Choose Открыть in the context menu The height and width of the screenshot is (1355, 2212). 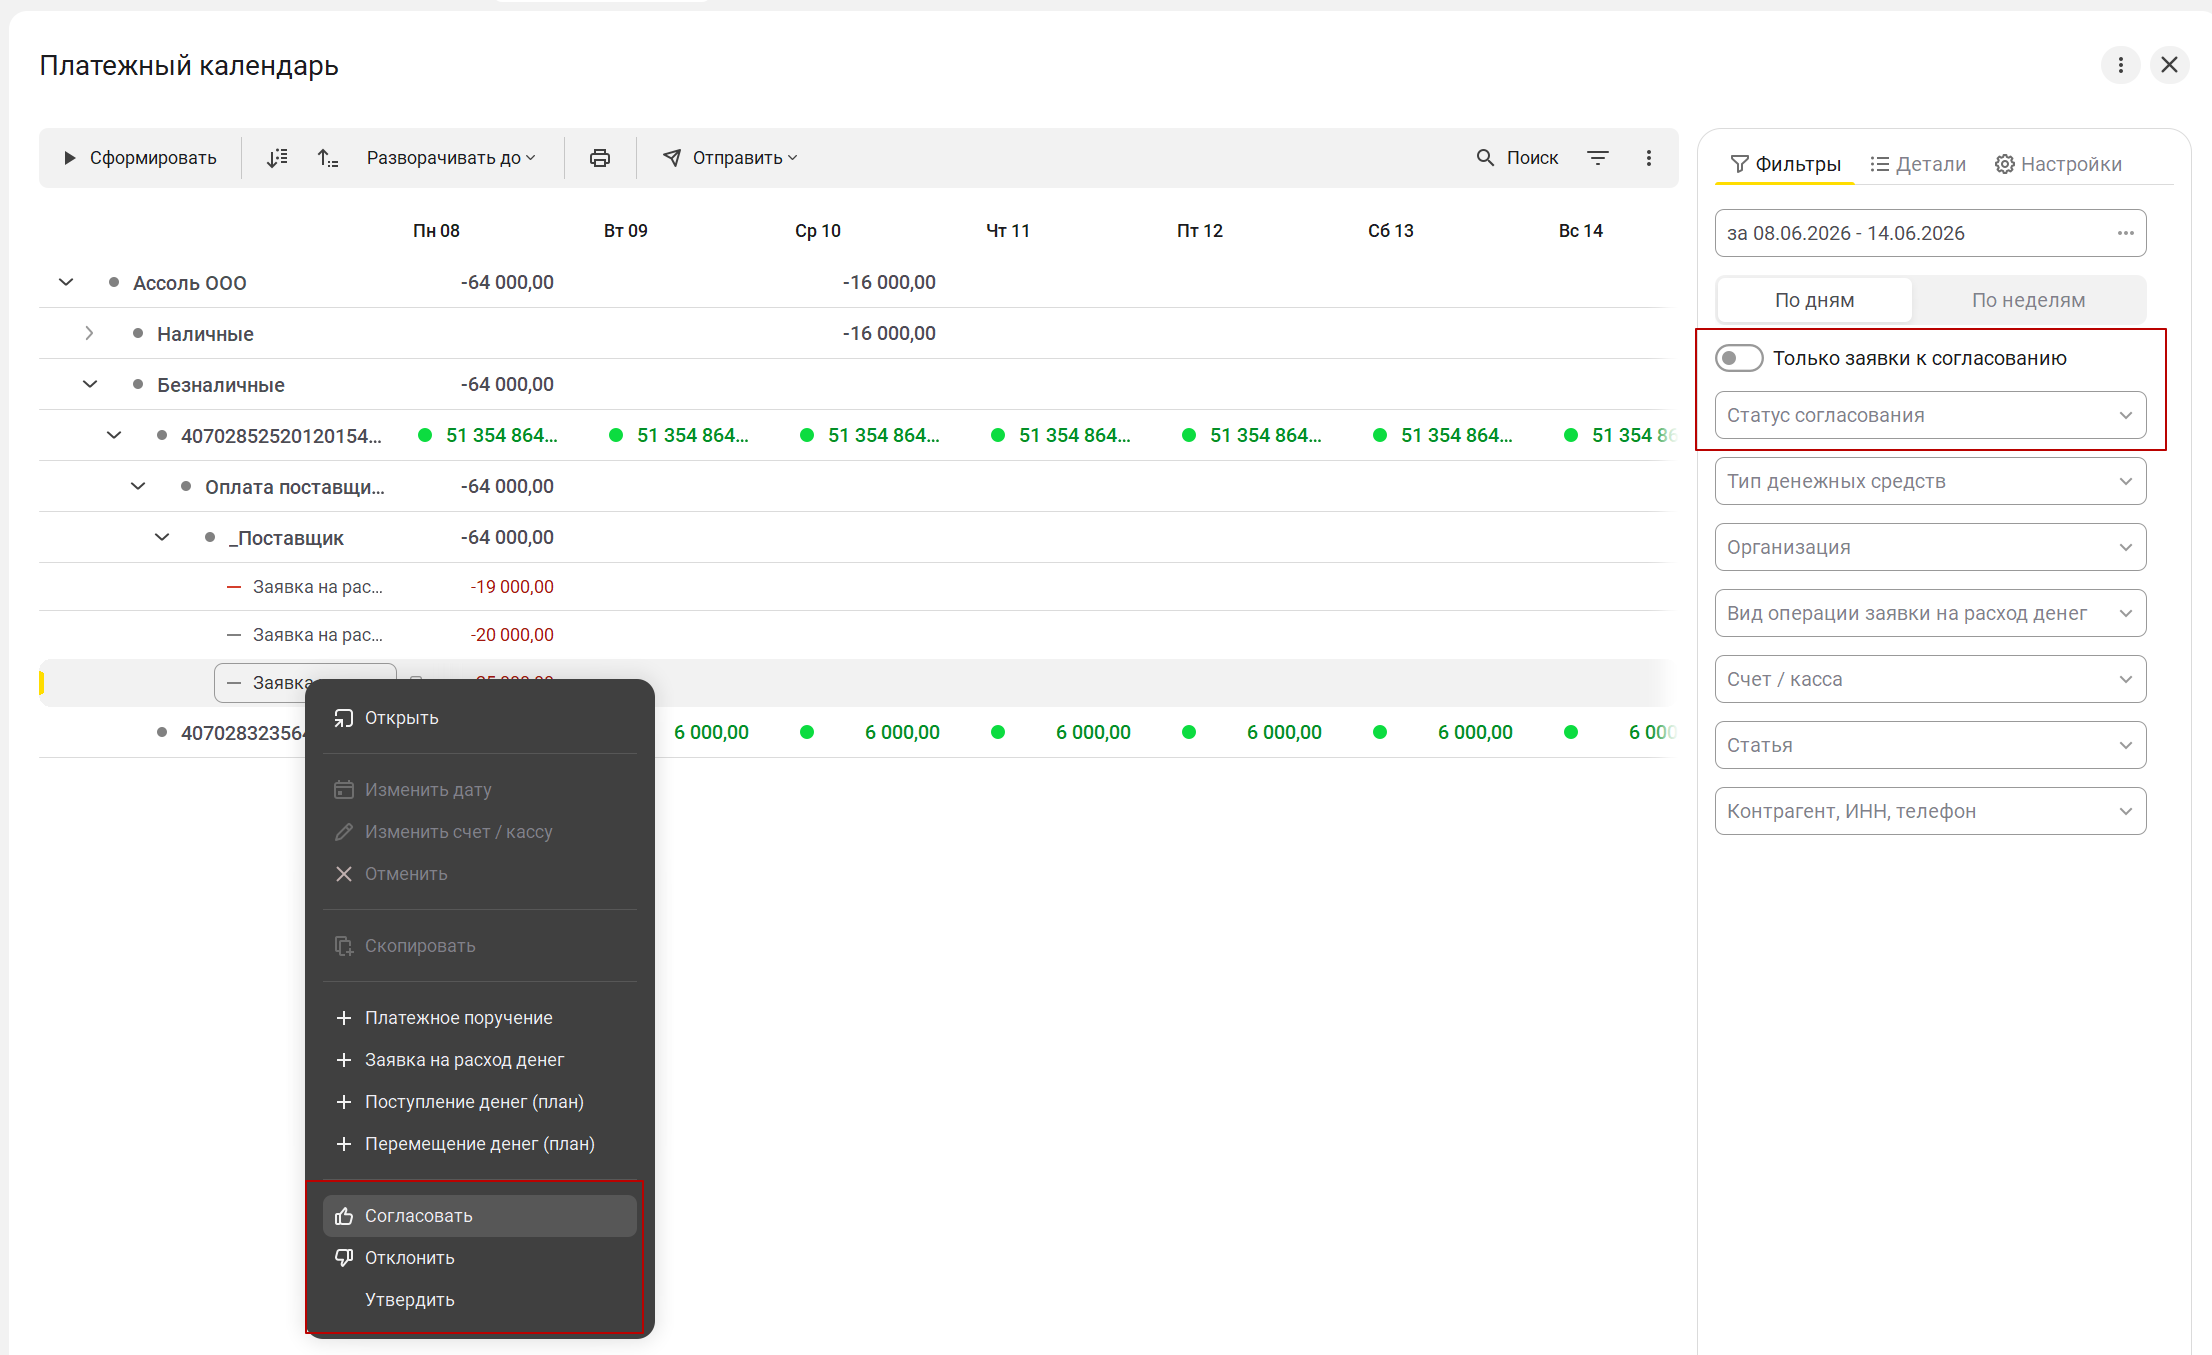[480, 718]
